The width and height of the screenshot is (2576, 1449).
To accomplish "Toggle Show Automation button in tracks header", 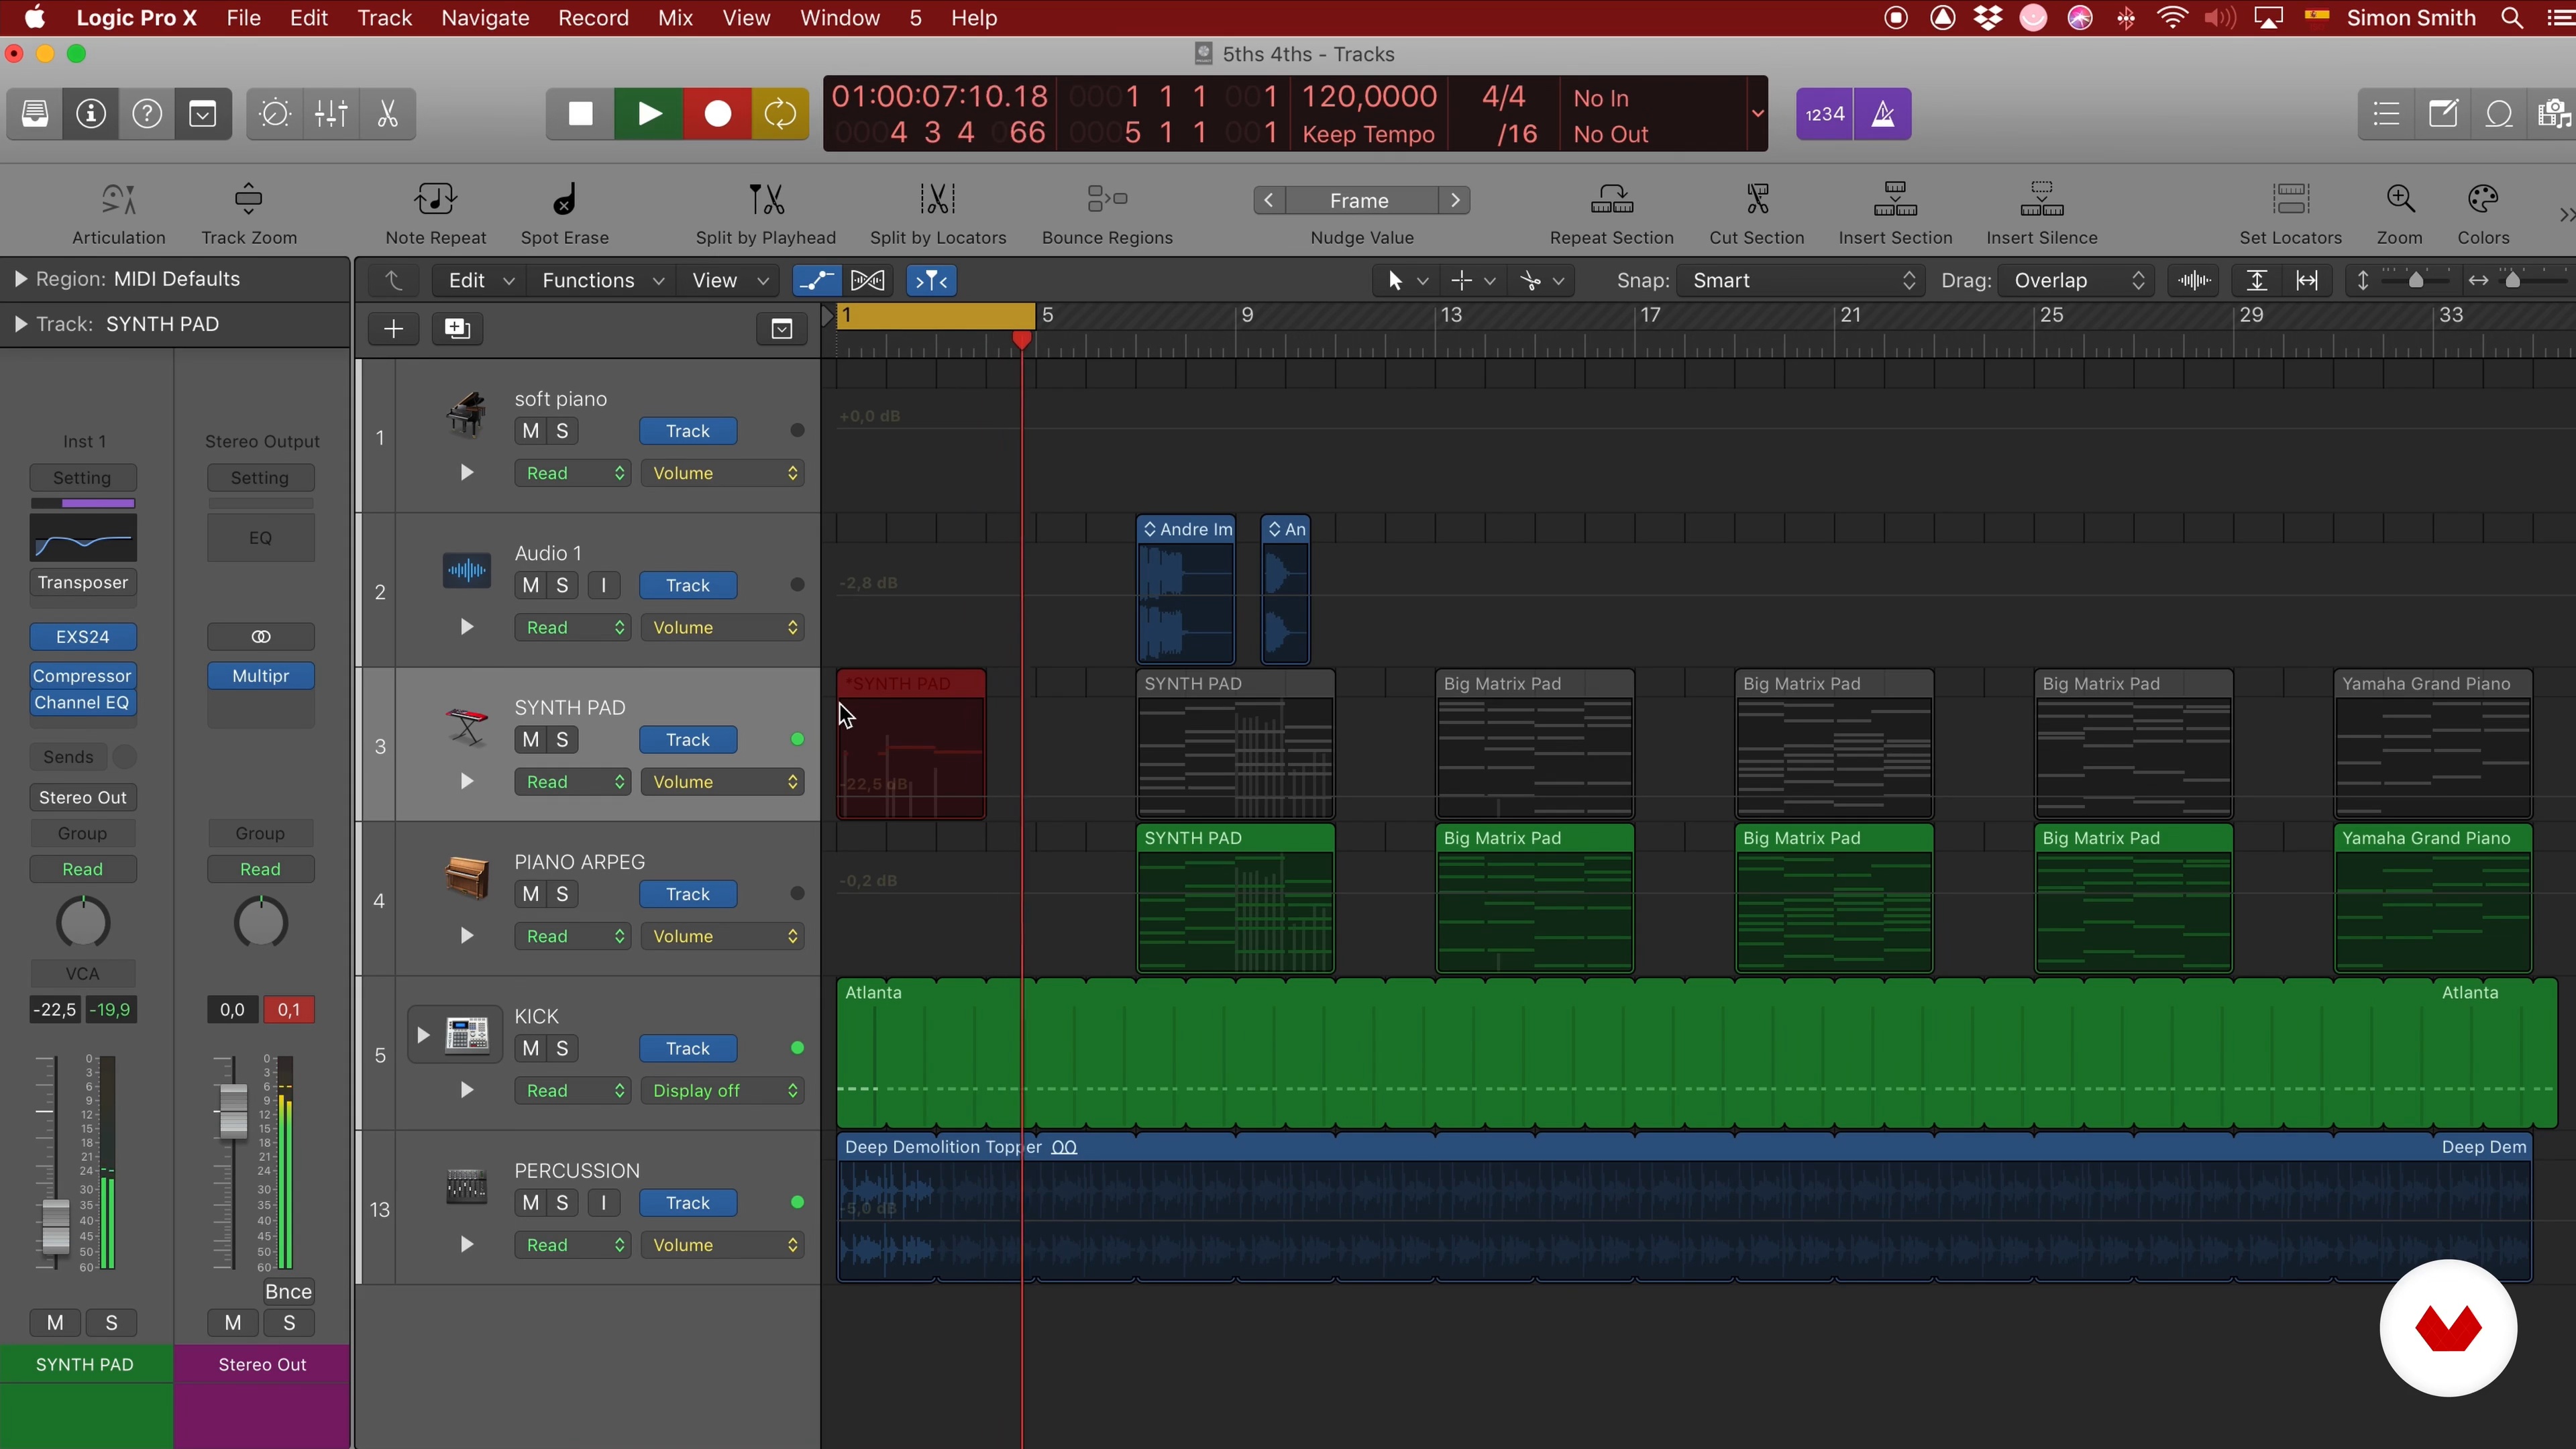I will click(817, 281).
